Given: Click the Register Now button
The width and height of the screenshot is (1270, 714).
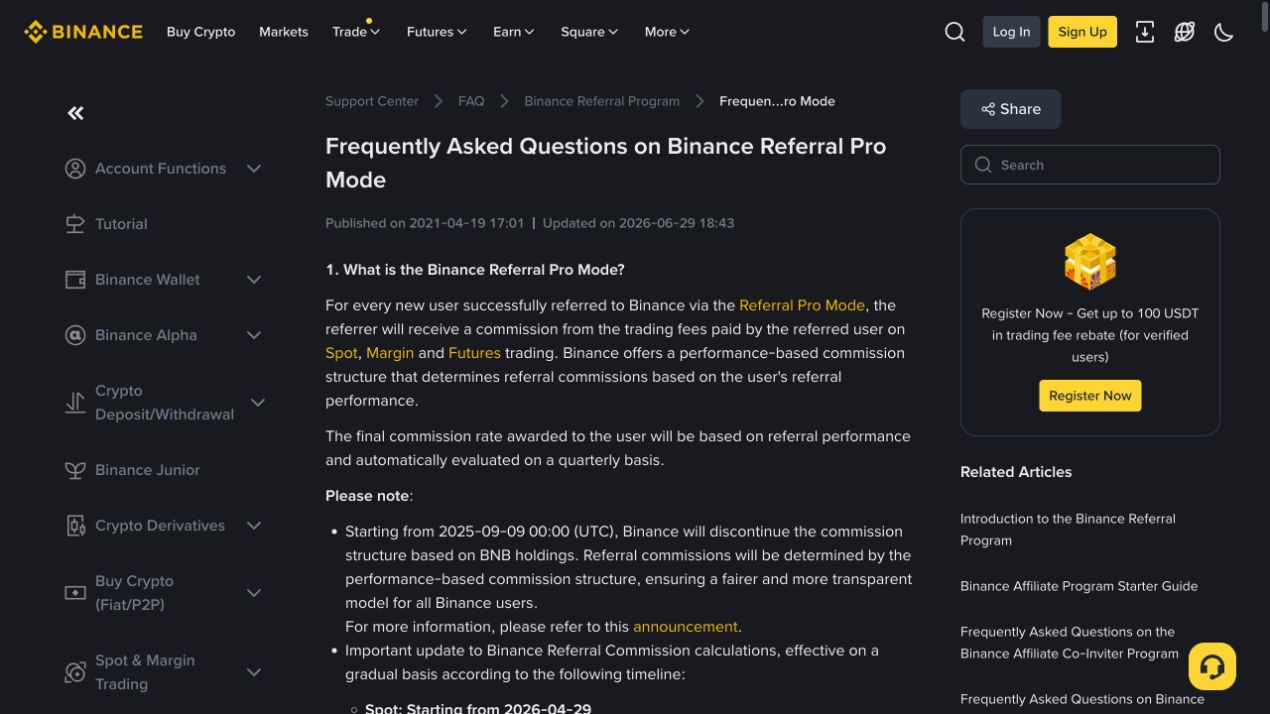Looking at the screenshot, I should point(1090,396).
